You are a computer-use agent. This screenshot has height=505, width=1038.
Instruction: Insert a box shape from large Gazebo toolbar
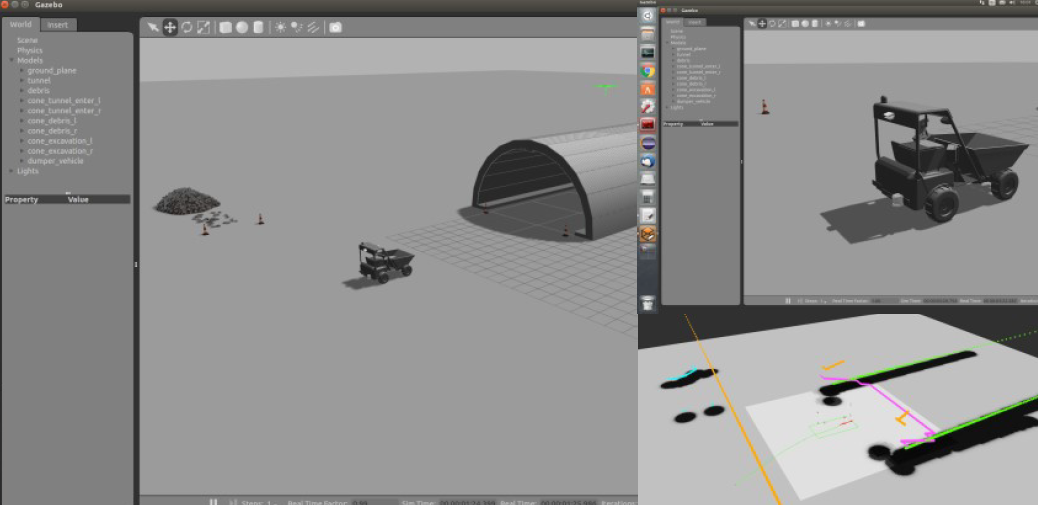click(226, 27)
